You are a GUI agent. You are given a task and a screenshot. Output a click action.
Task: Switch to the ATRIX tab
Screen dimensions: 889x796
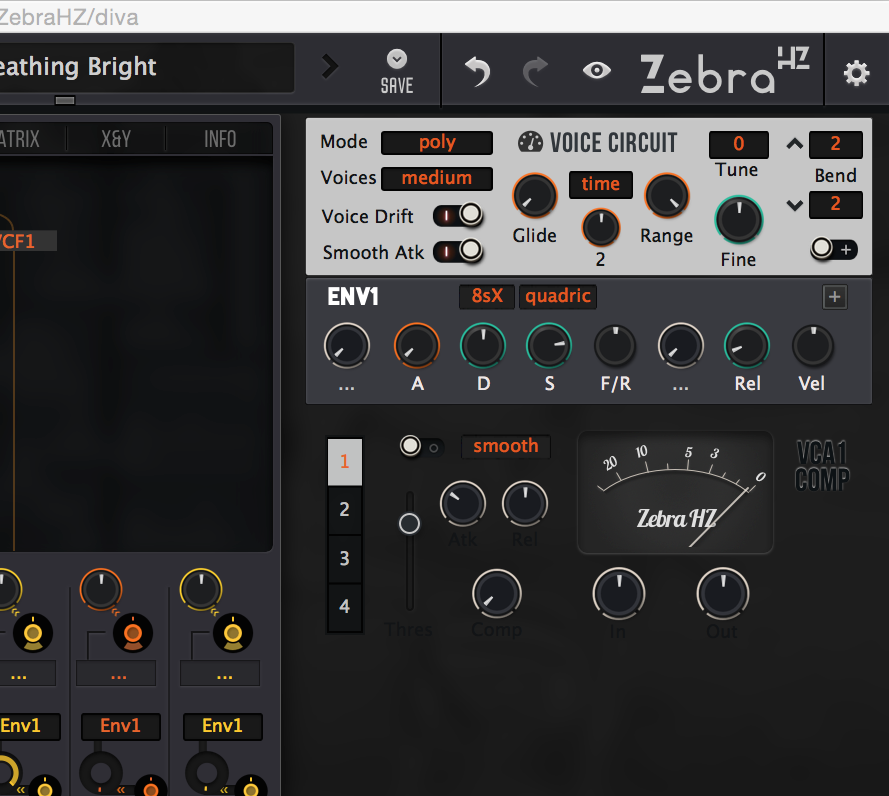pos(20,139)
